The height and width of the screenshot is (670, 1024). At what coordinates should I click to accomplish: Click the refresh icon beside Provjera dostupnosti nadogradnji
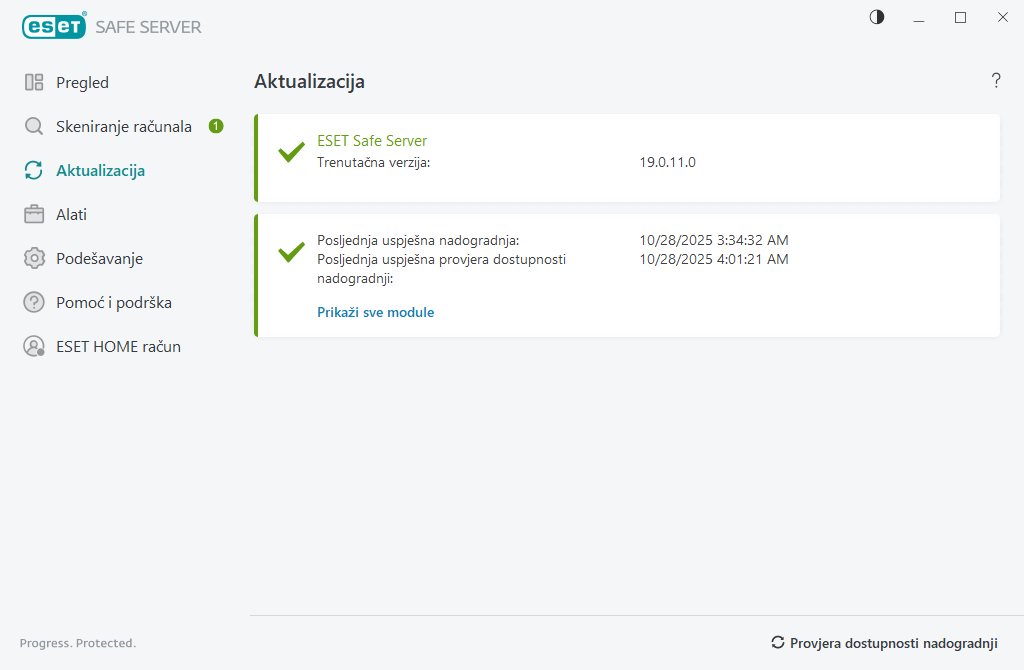tap(777, 644)
